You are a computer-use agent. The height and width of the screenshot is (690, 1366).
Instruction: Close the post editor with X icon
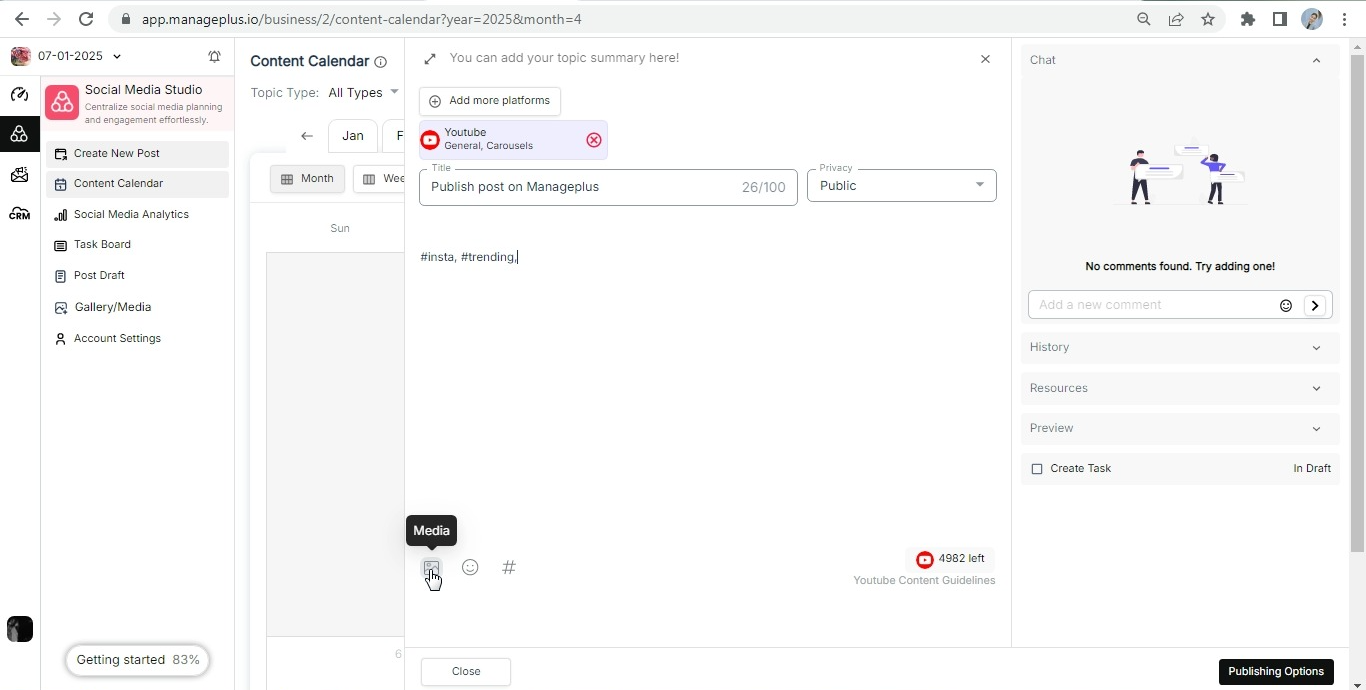tap(985, 59)
